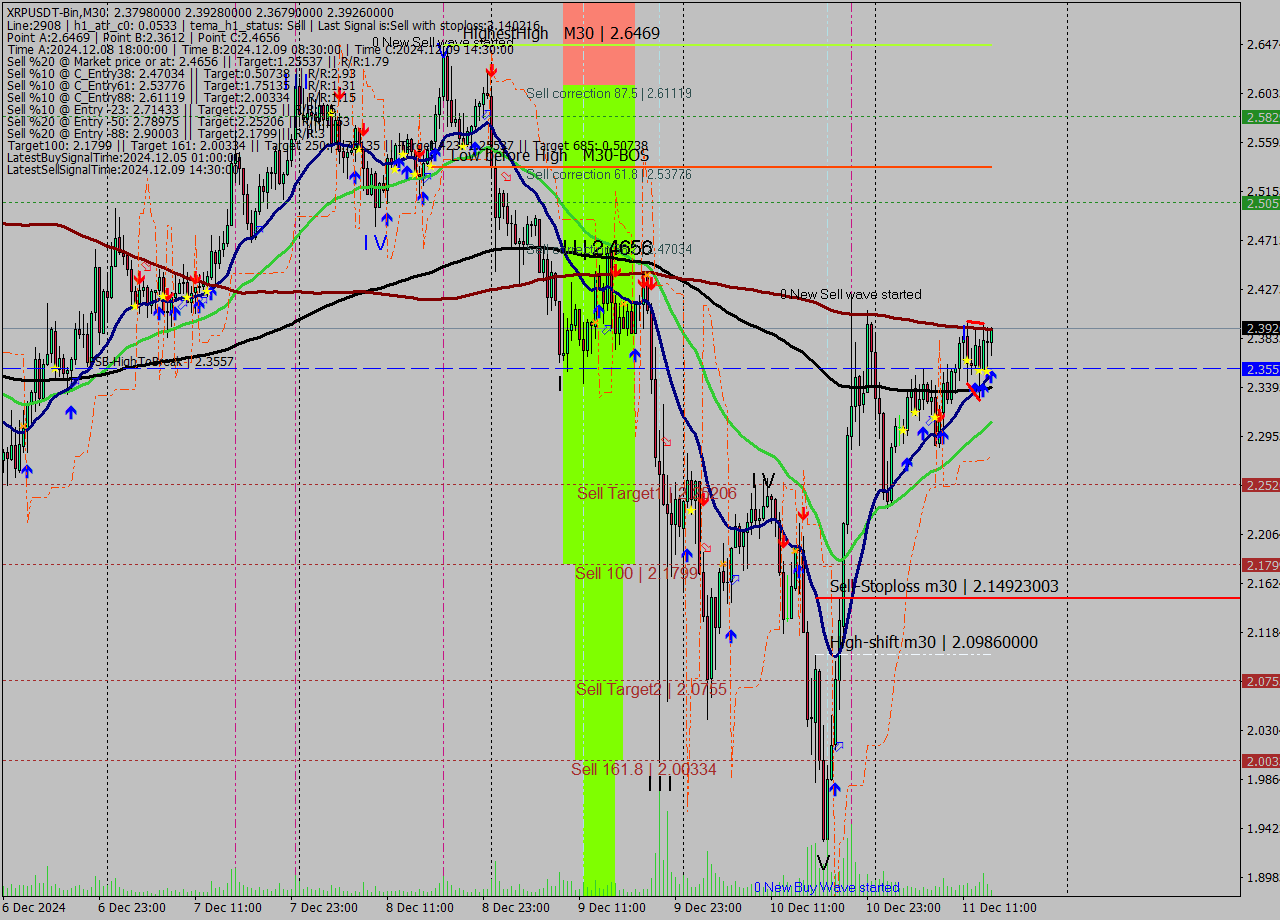Click '0 New Sell wave started' above the dark red average

(851, 294)
